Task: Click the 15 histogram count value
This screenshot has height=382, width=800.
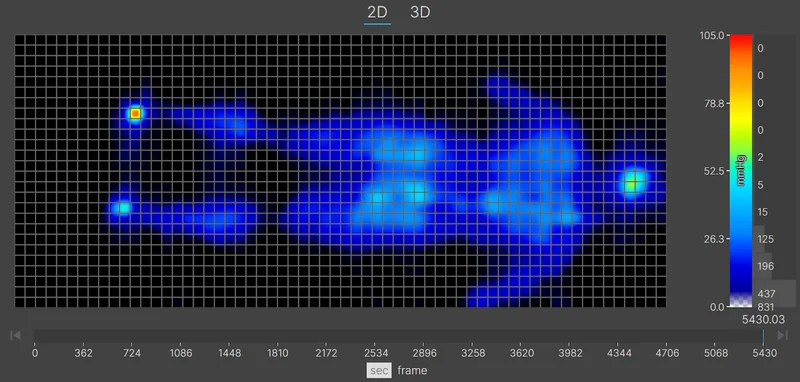Action: tap(764, 212)
